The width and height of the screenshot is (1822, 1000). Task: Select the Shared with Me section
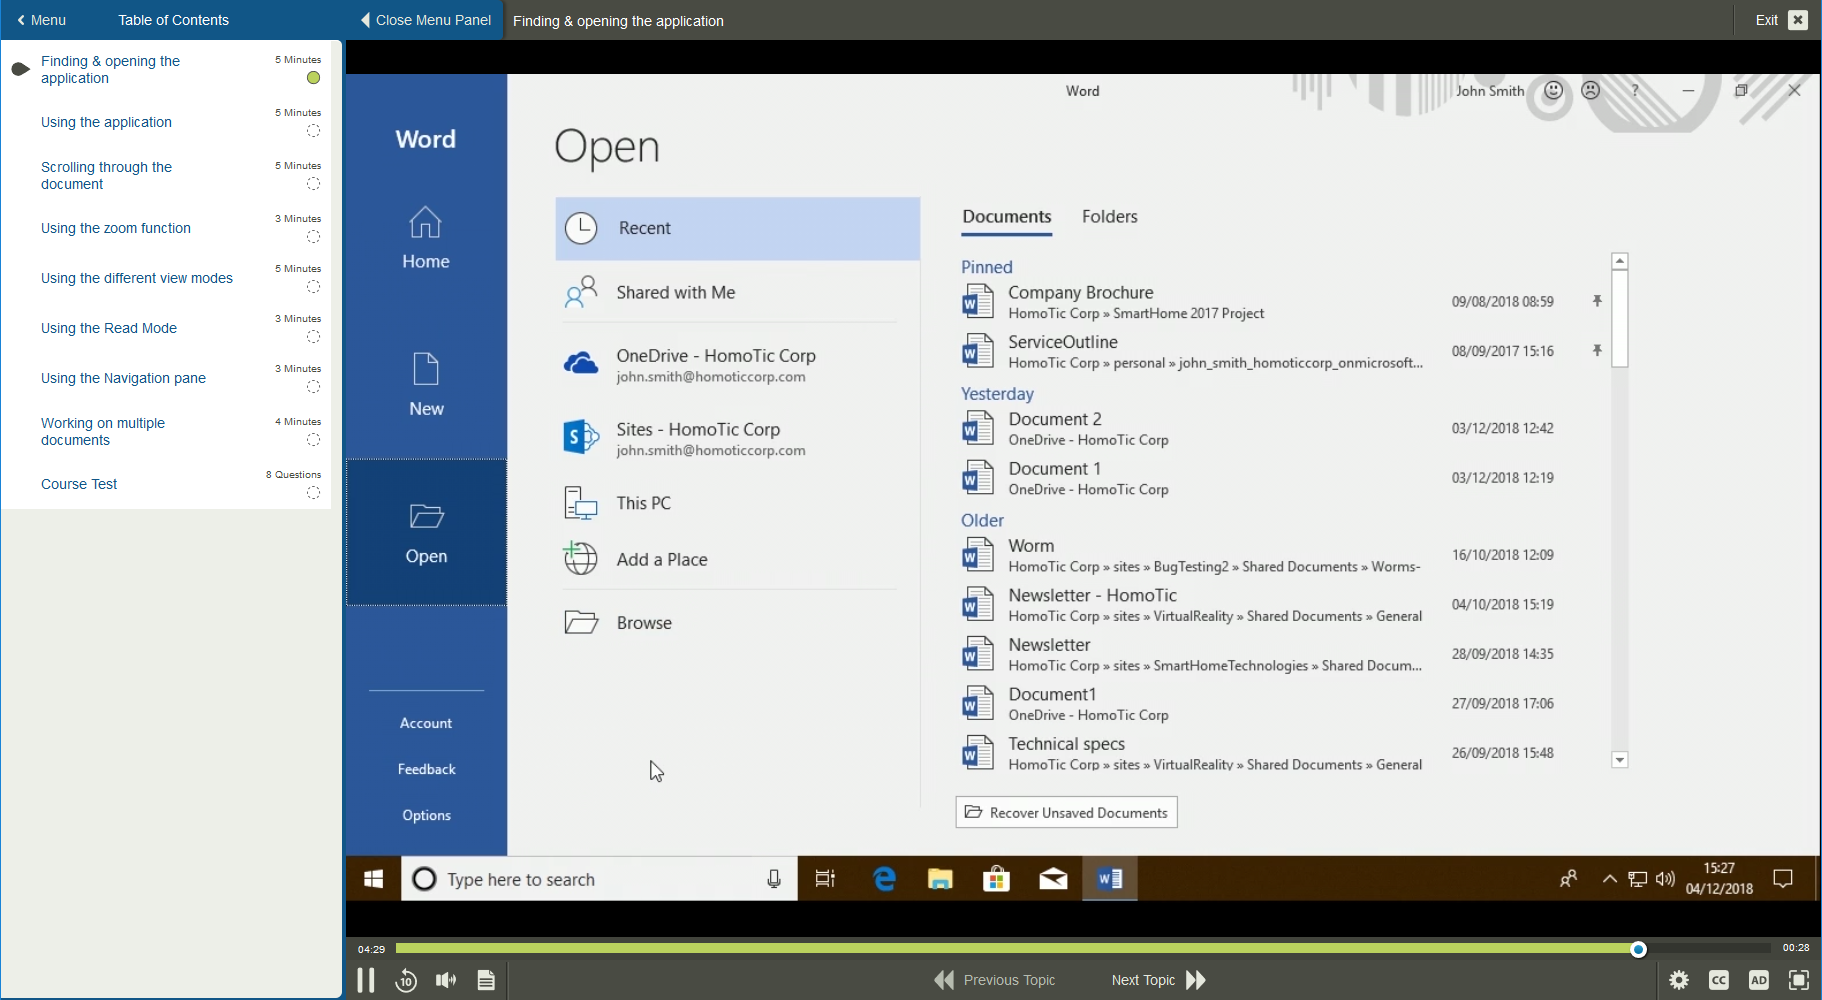675,292
